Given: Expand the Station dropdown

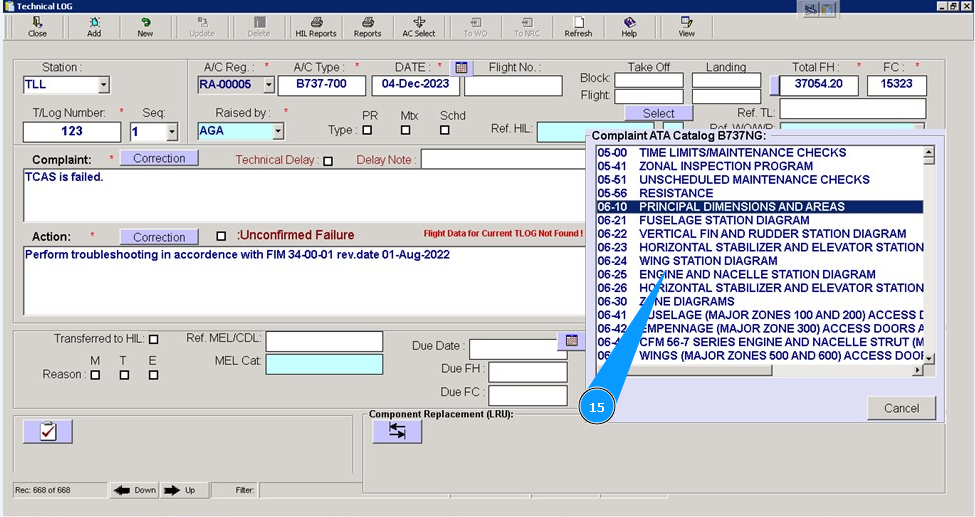Looking at the screenshot, I should tap(104, 85).
